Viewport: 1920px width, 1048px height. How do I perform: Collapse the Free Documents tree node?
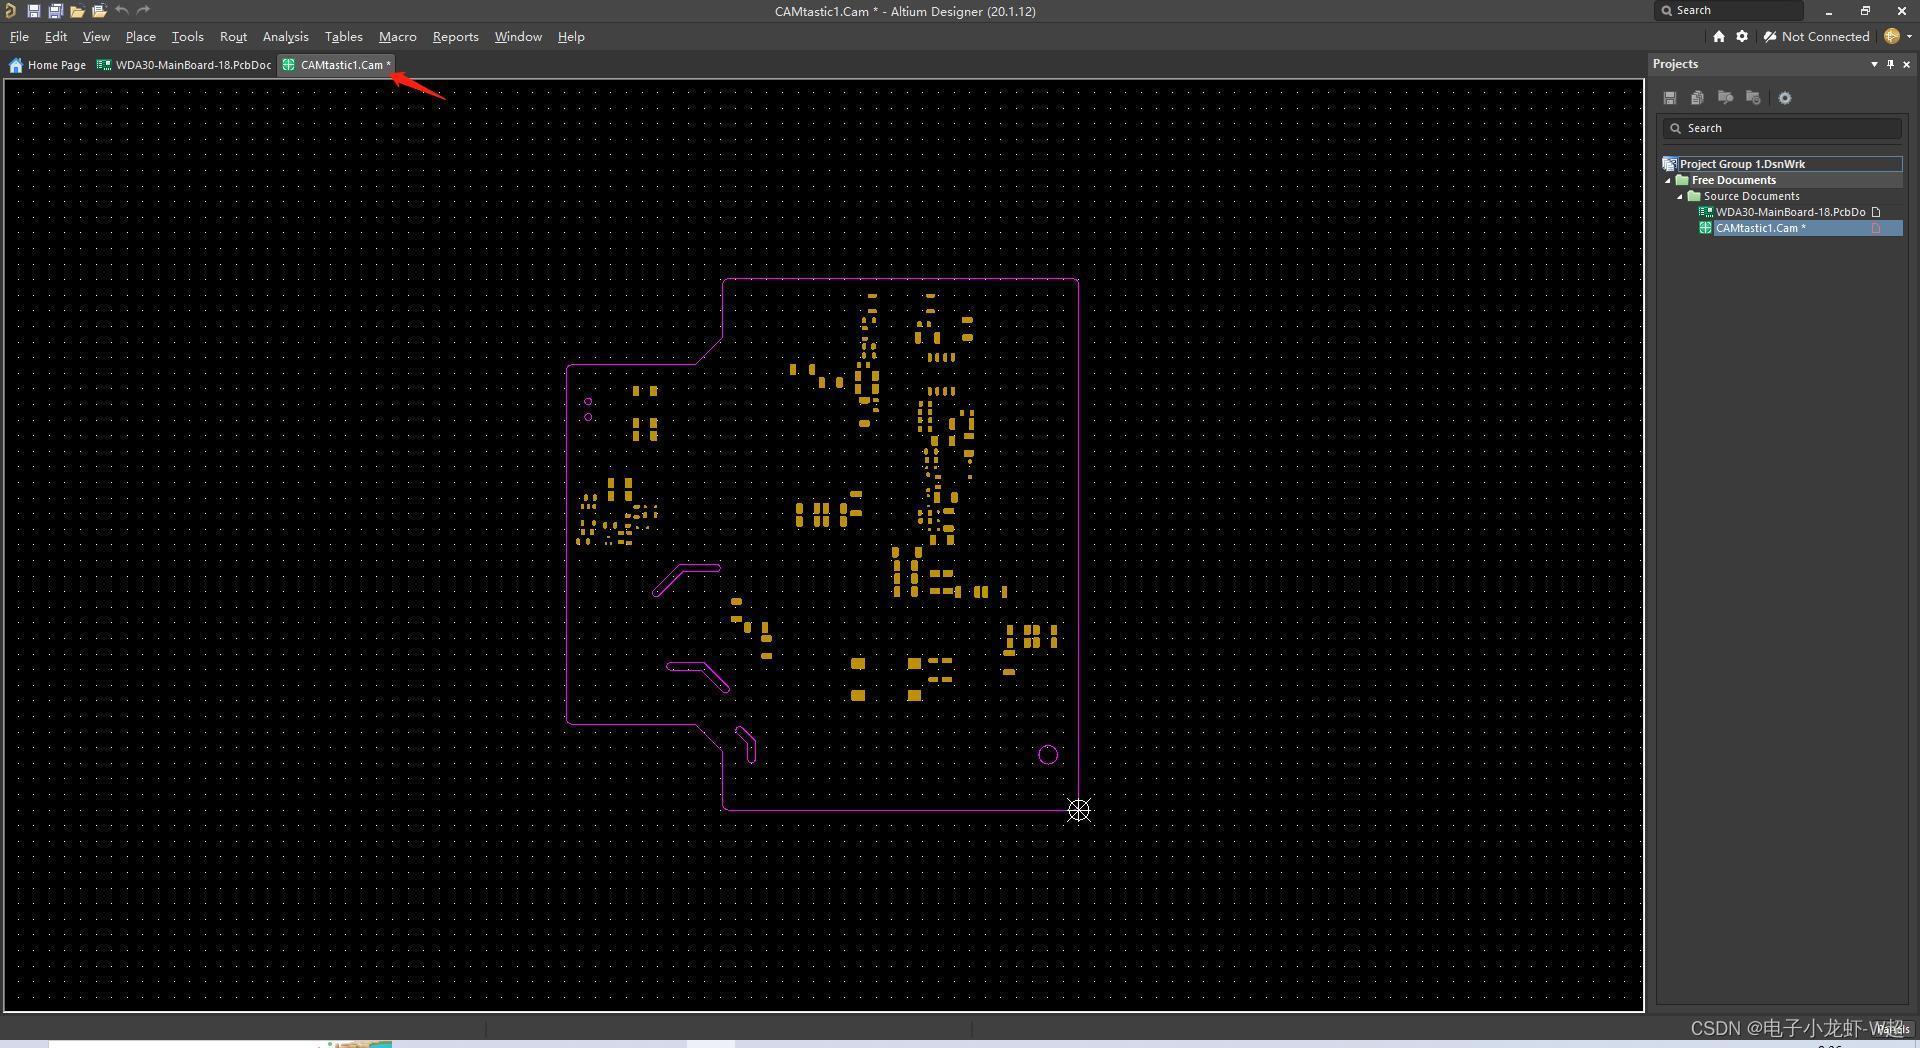pyautogui.click(x=1668, y=181)
